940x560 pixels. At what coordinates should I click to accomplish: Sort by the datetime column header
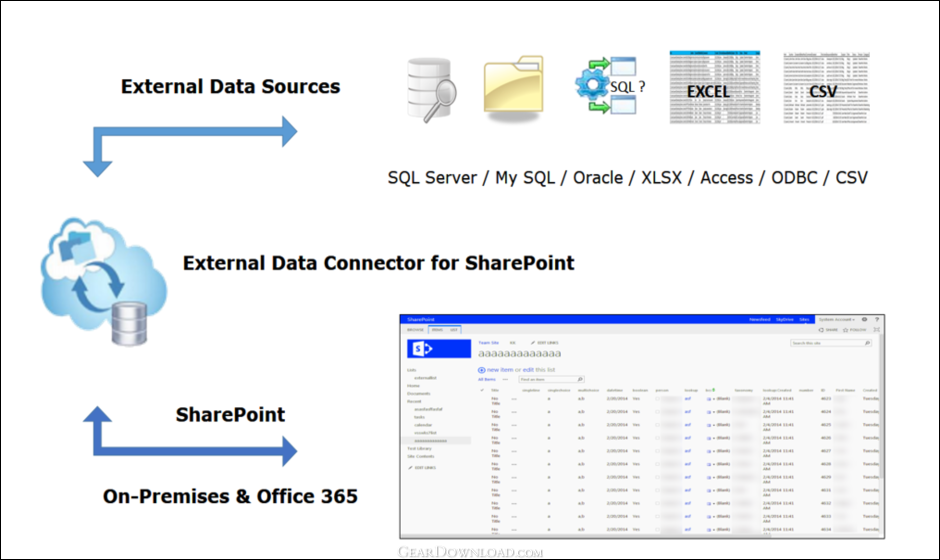(x=615, y=390)
